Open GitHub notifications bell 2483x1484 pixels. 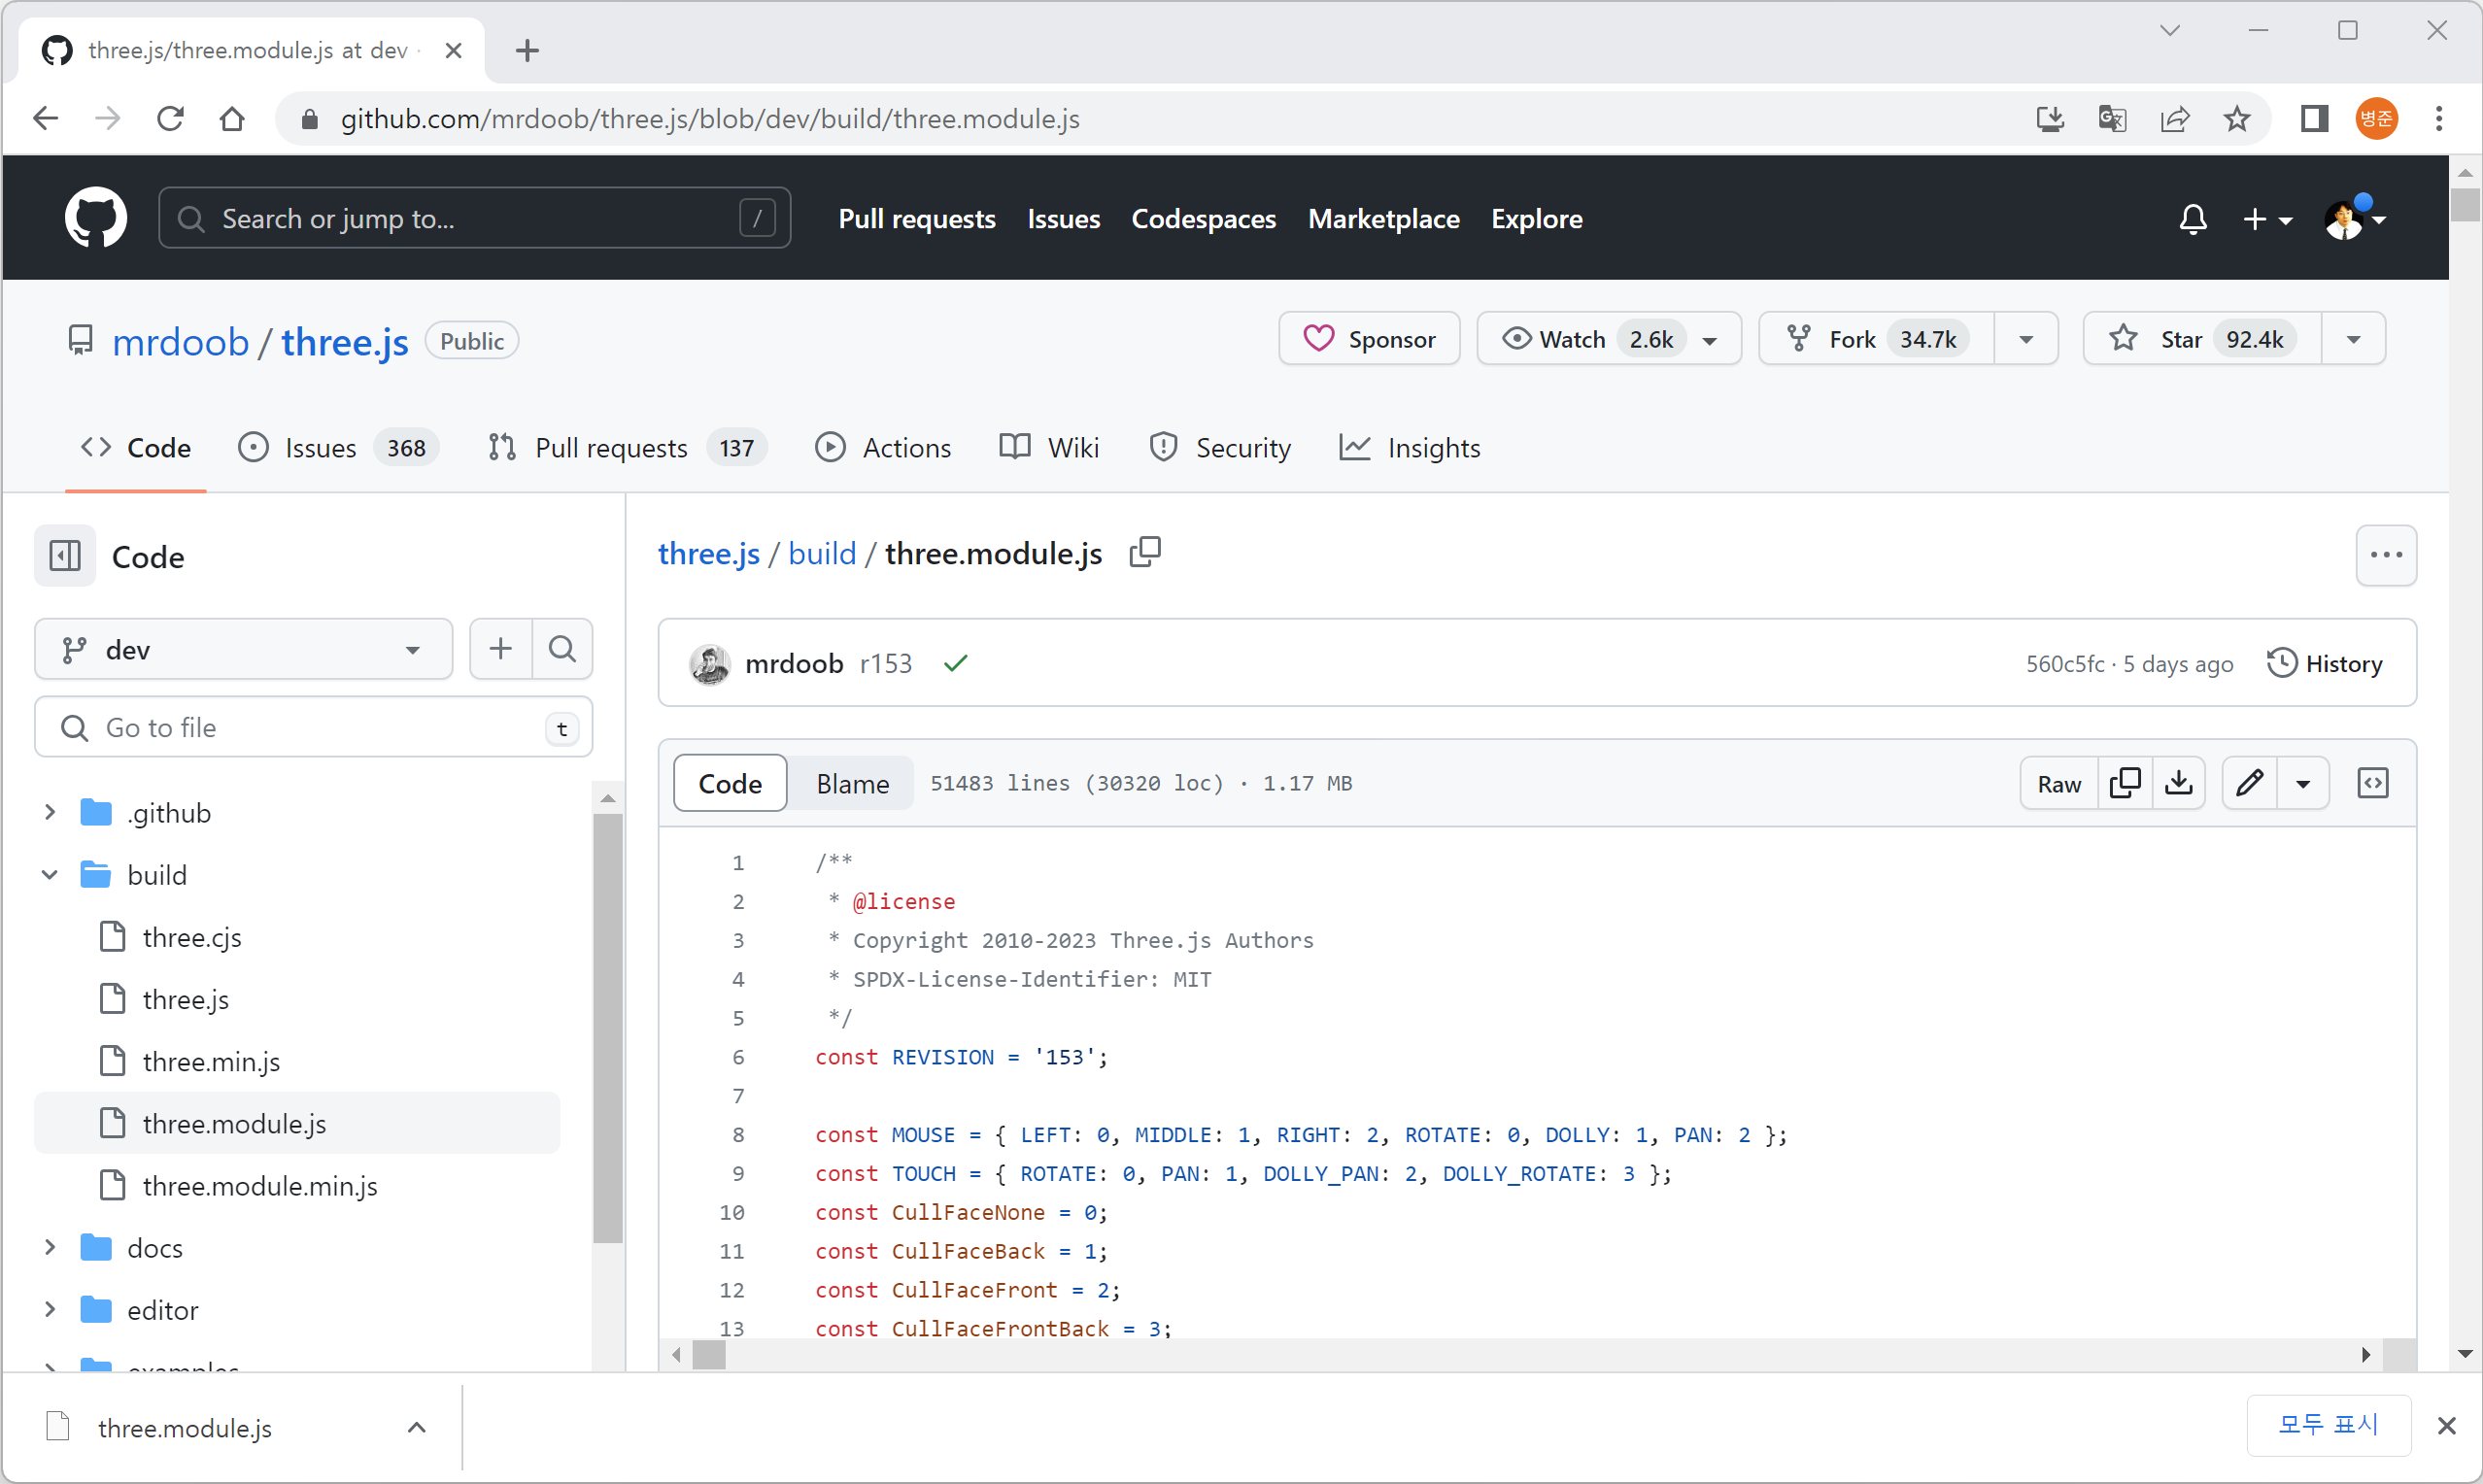click(2192, 219)
